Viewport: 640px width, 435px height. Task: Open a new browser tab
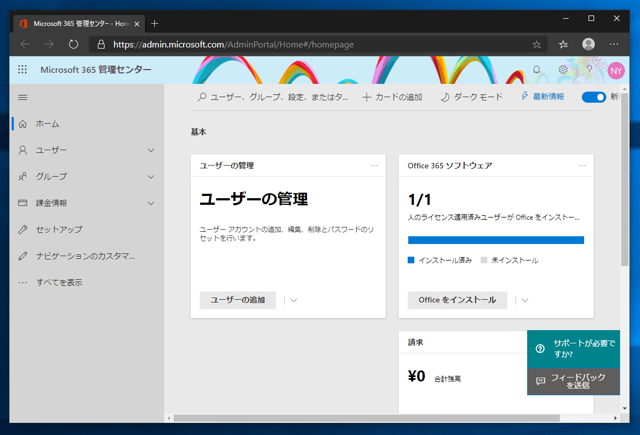154,24
